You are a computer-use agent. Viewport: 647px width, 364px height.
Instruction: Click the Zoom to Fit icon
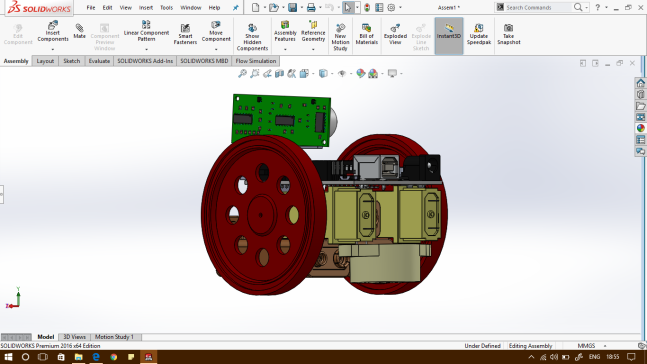(x=242, y=73)
